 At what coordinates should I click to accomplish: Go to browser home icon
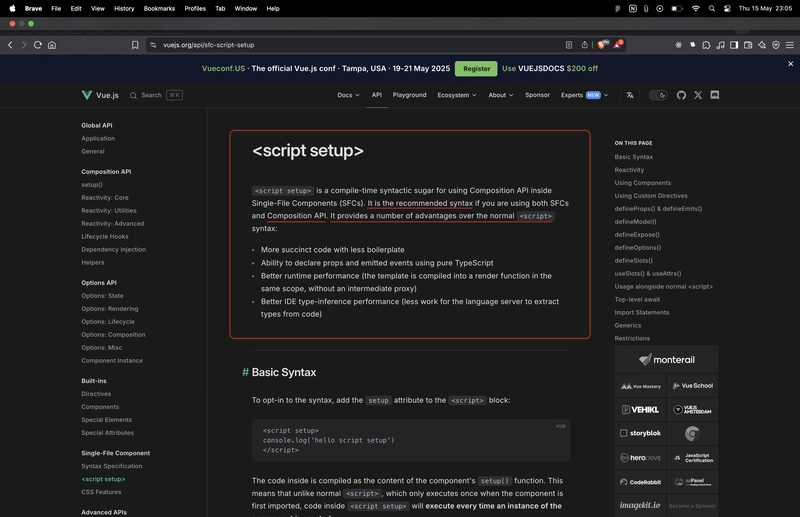click(52, 45)
